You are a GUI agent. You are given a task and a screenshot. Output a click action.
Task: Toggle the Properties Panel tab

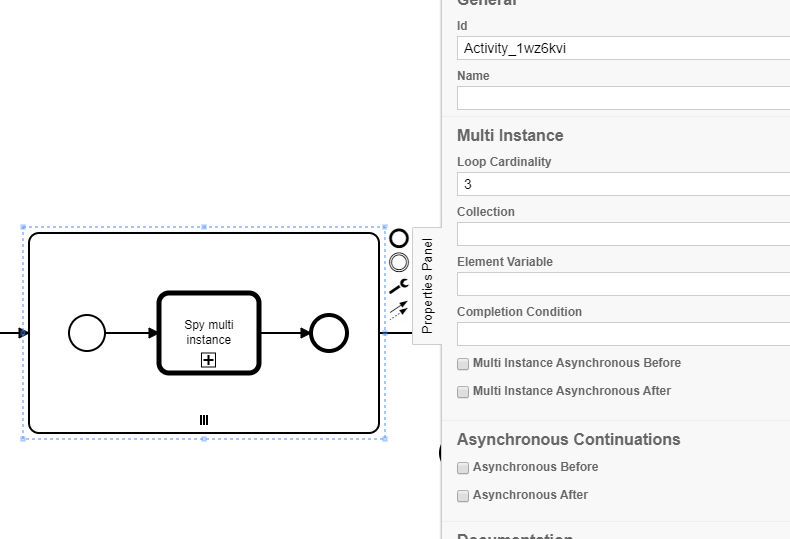[x=427, y=286]
